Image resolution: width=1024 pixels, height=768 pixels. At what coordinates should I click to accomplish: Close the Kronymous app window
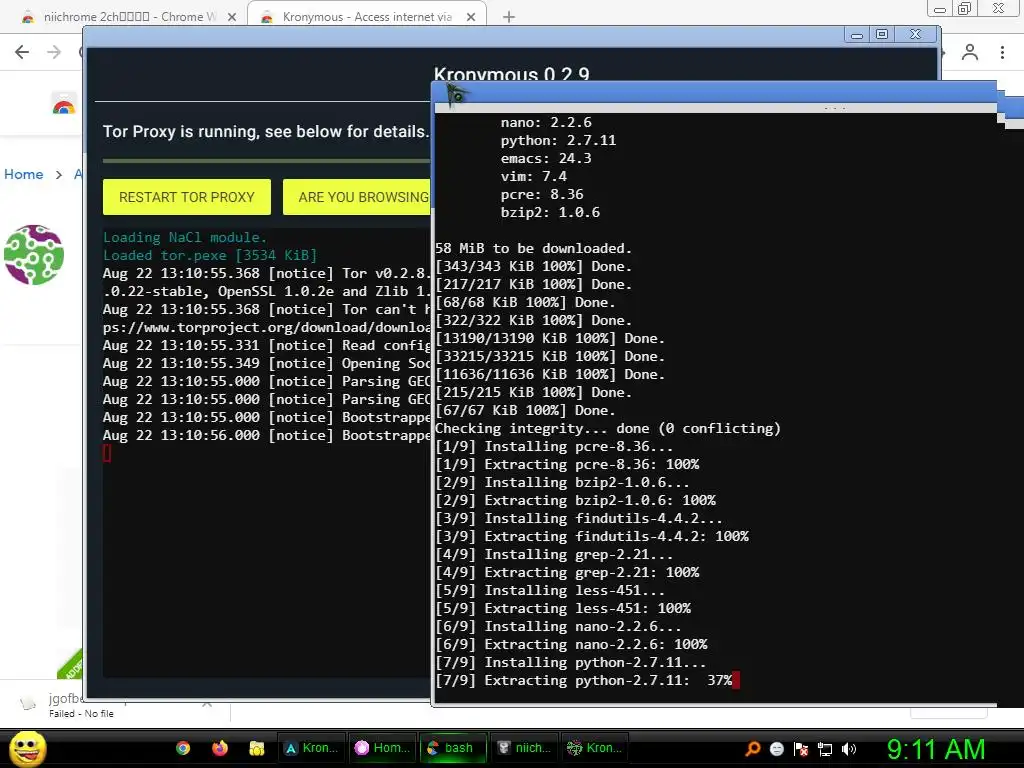point(916,35)
